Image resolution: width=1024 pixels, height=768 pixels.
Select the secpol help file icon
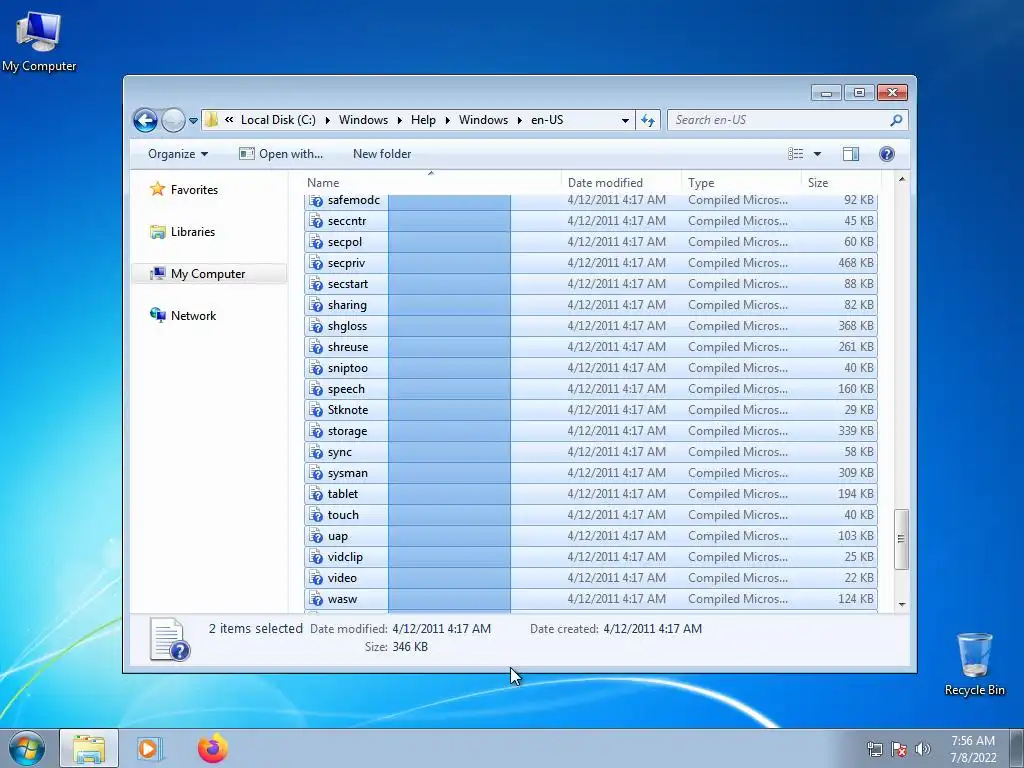pos(316,242)
